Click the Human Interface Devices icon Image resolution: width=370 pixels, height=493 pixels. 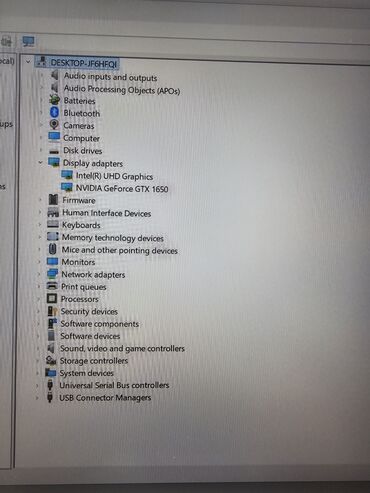coord(53,212)
